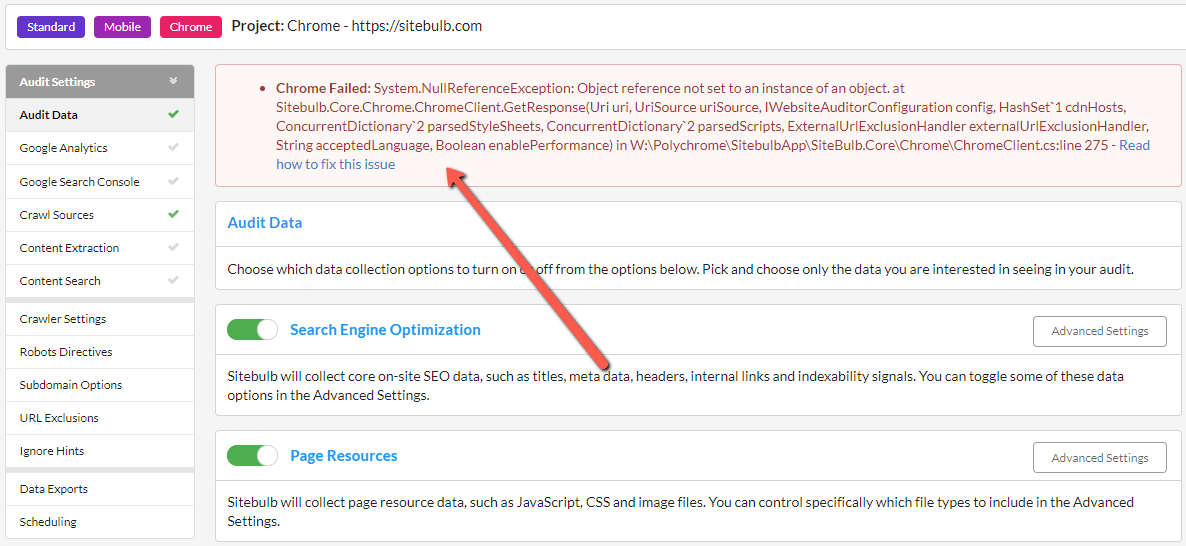The width and height of the screenshot is (1186, 546).
Task: Open Ignore Hints
Action: (x=99, y=451)
